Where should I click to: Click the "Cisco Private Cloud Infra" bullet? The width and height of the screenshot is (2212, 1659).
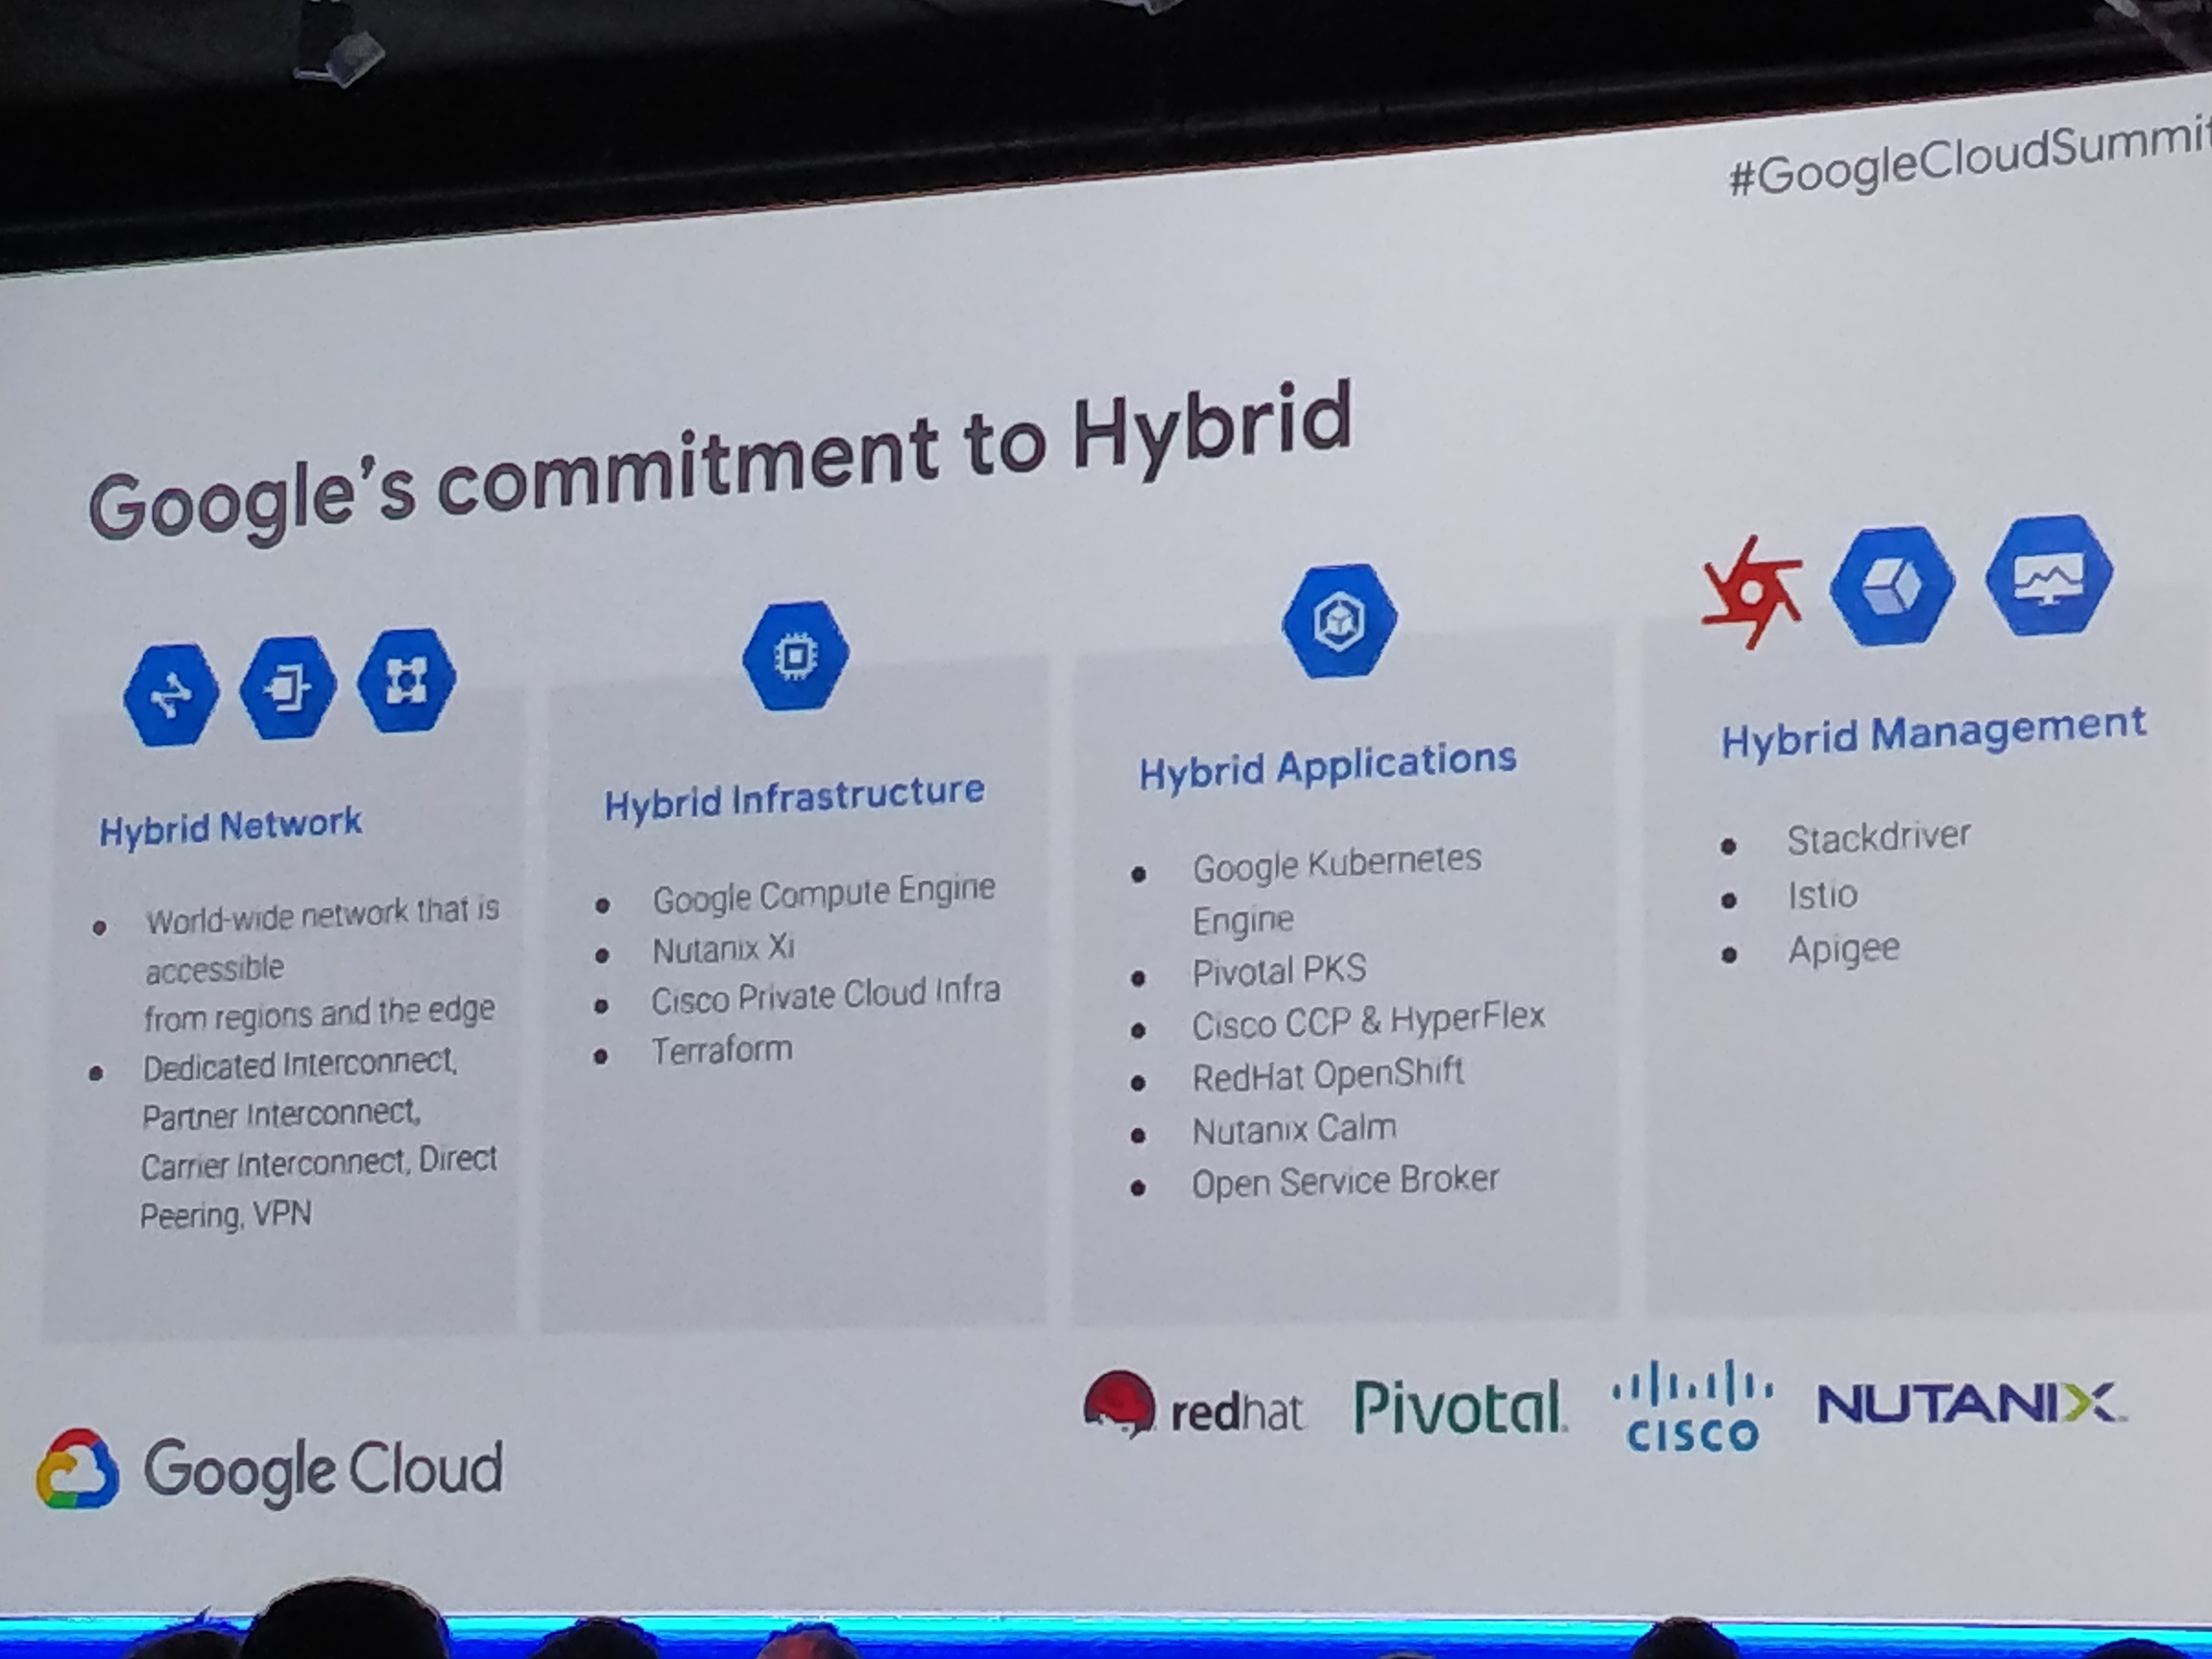point(826,995)
